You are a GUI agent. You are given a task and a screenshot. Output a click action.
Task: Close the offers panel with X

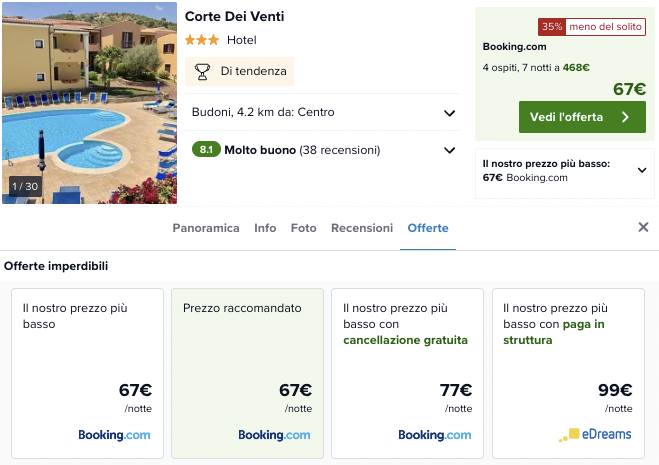(x=643, y=227)
